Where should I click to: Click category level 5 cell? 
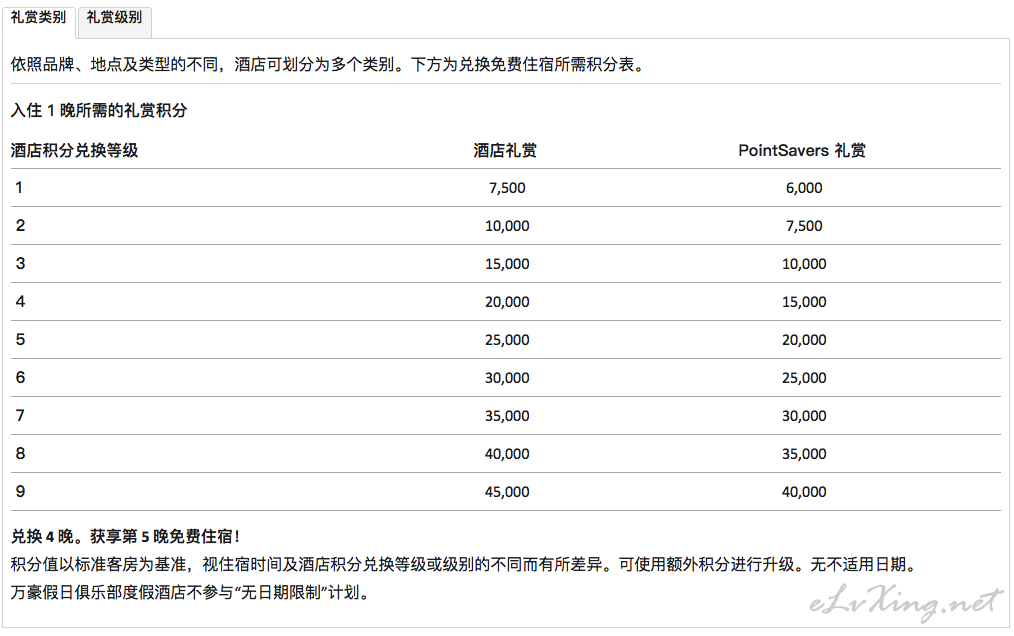20,340
